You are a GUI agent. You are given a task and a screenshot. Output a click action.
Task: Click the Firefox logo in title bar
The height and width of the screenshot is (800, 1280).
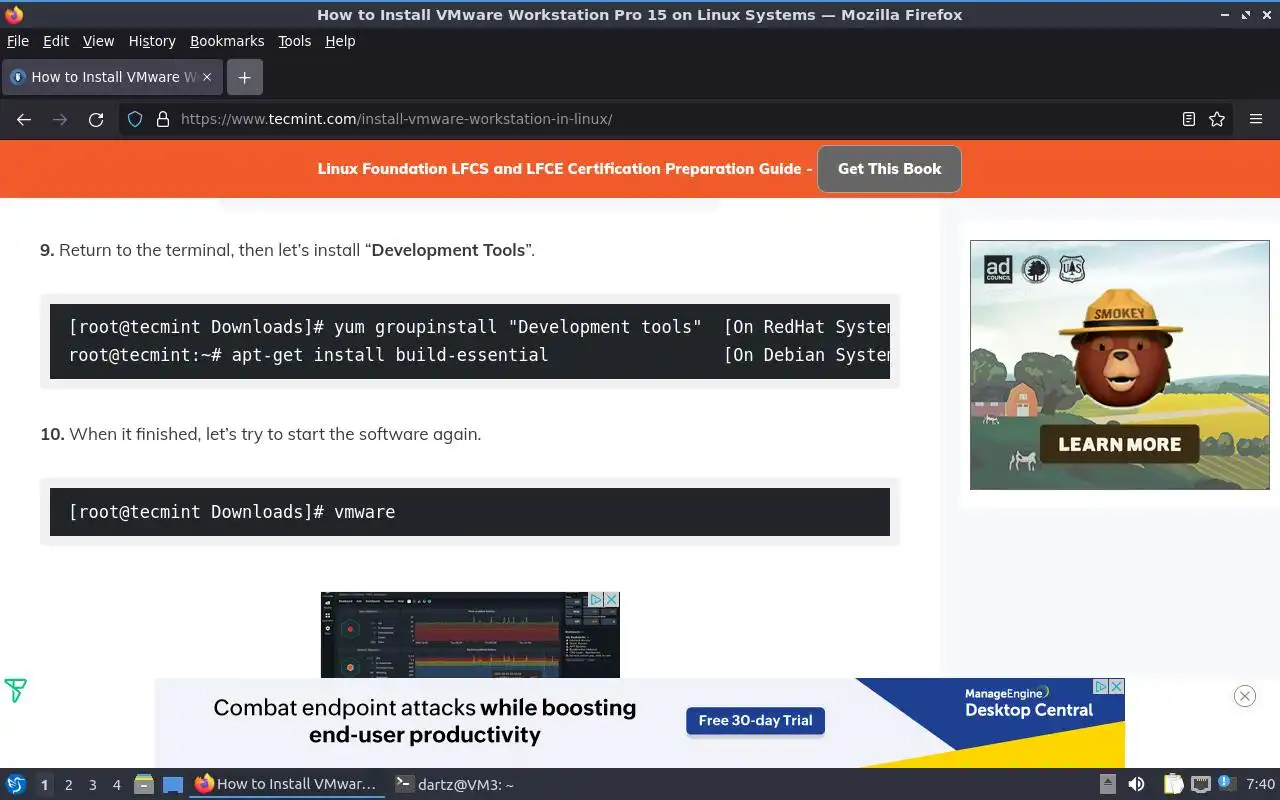14,15
